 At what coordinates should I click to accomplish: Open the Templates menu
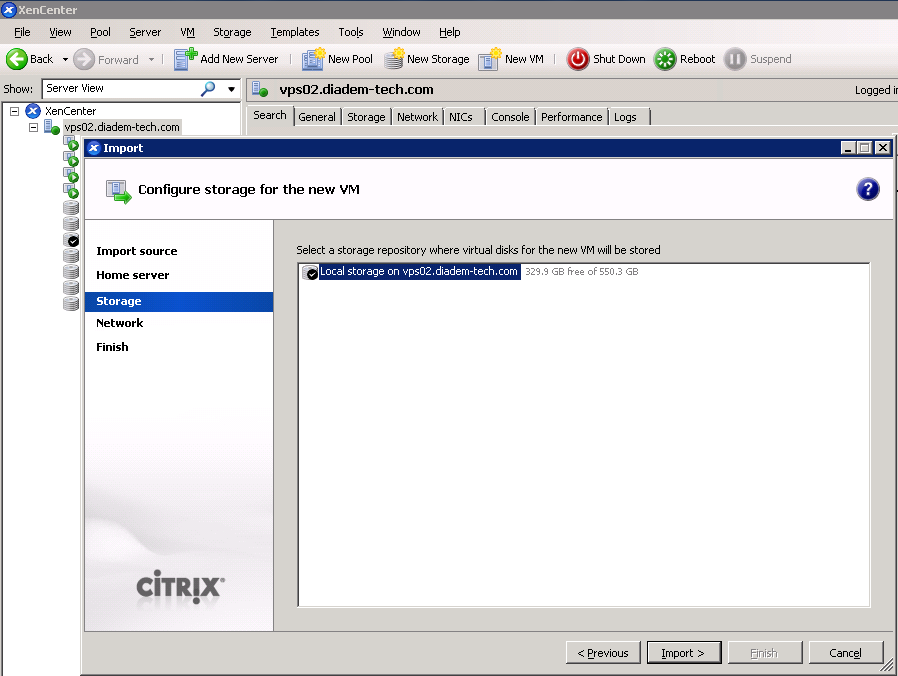295,32
